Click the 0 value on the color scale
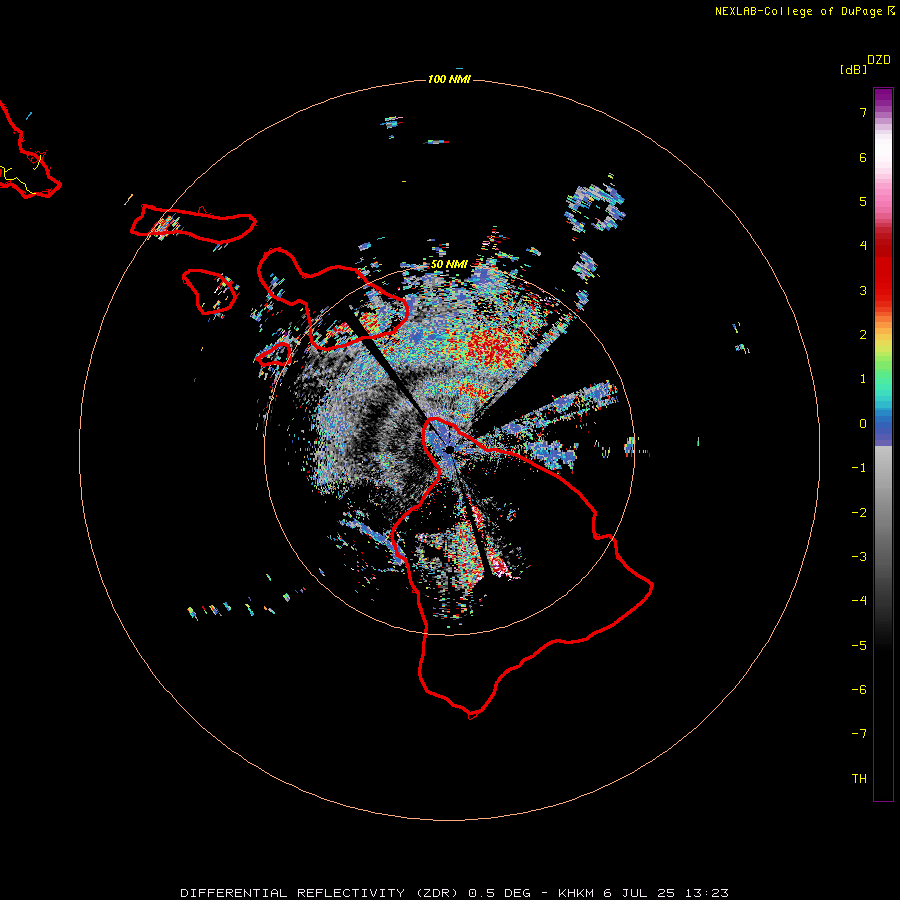900x900 pixels. tap(863, 424)
